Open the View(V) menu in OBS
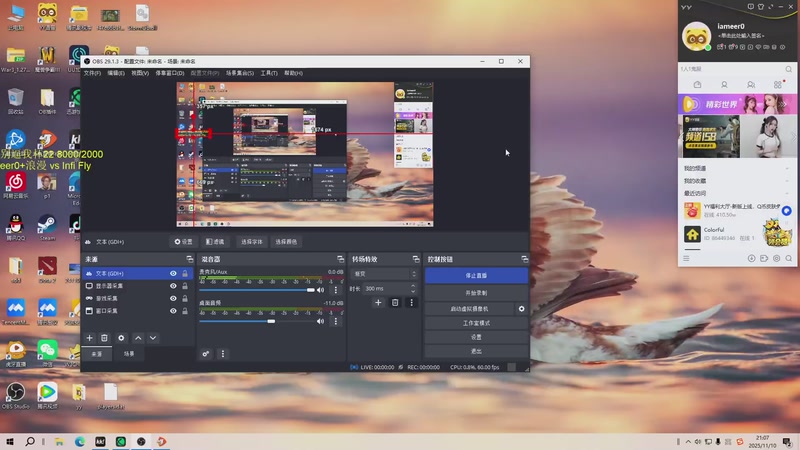This screenshot has height=450, width=800. click(140, 73)
